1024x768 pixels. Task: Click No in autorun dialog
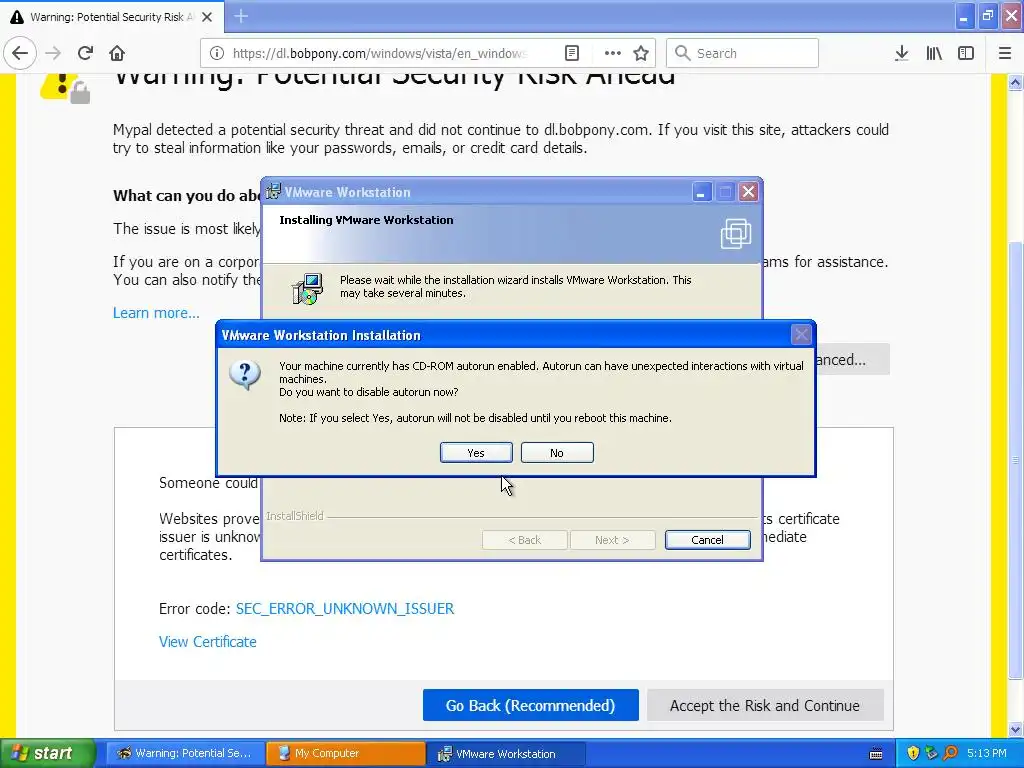coord(557,453)
